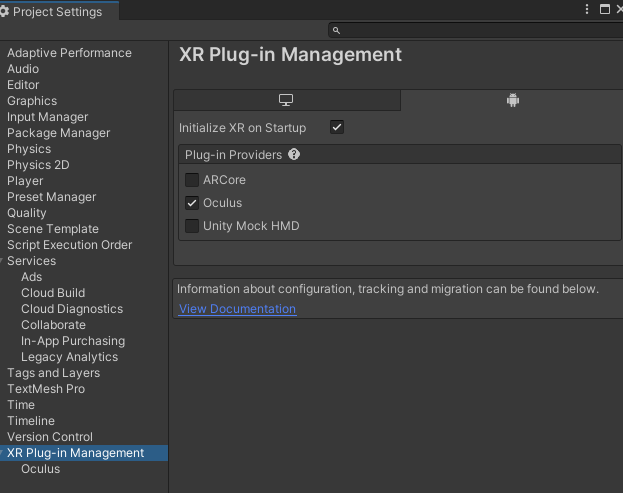Screen dimensions: 623x493
Task: Uncheck the Oculus plug-in provider
Action: (192, 203)
